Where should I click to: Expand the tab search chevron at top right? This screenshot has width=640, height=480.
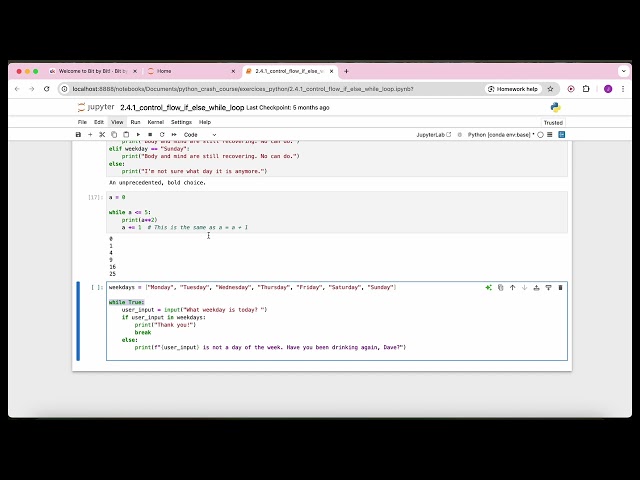pyautogui.click(x=623, y=71)
